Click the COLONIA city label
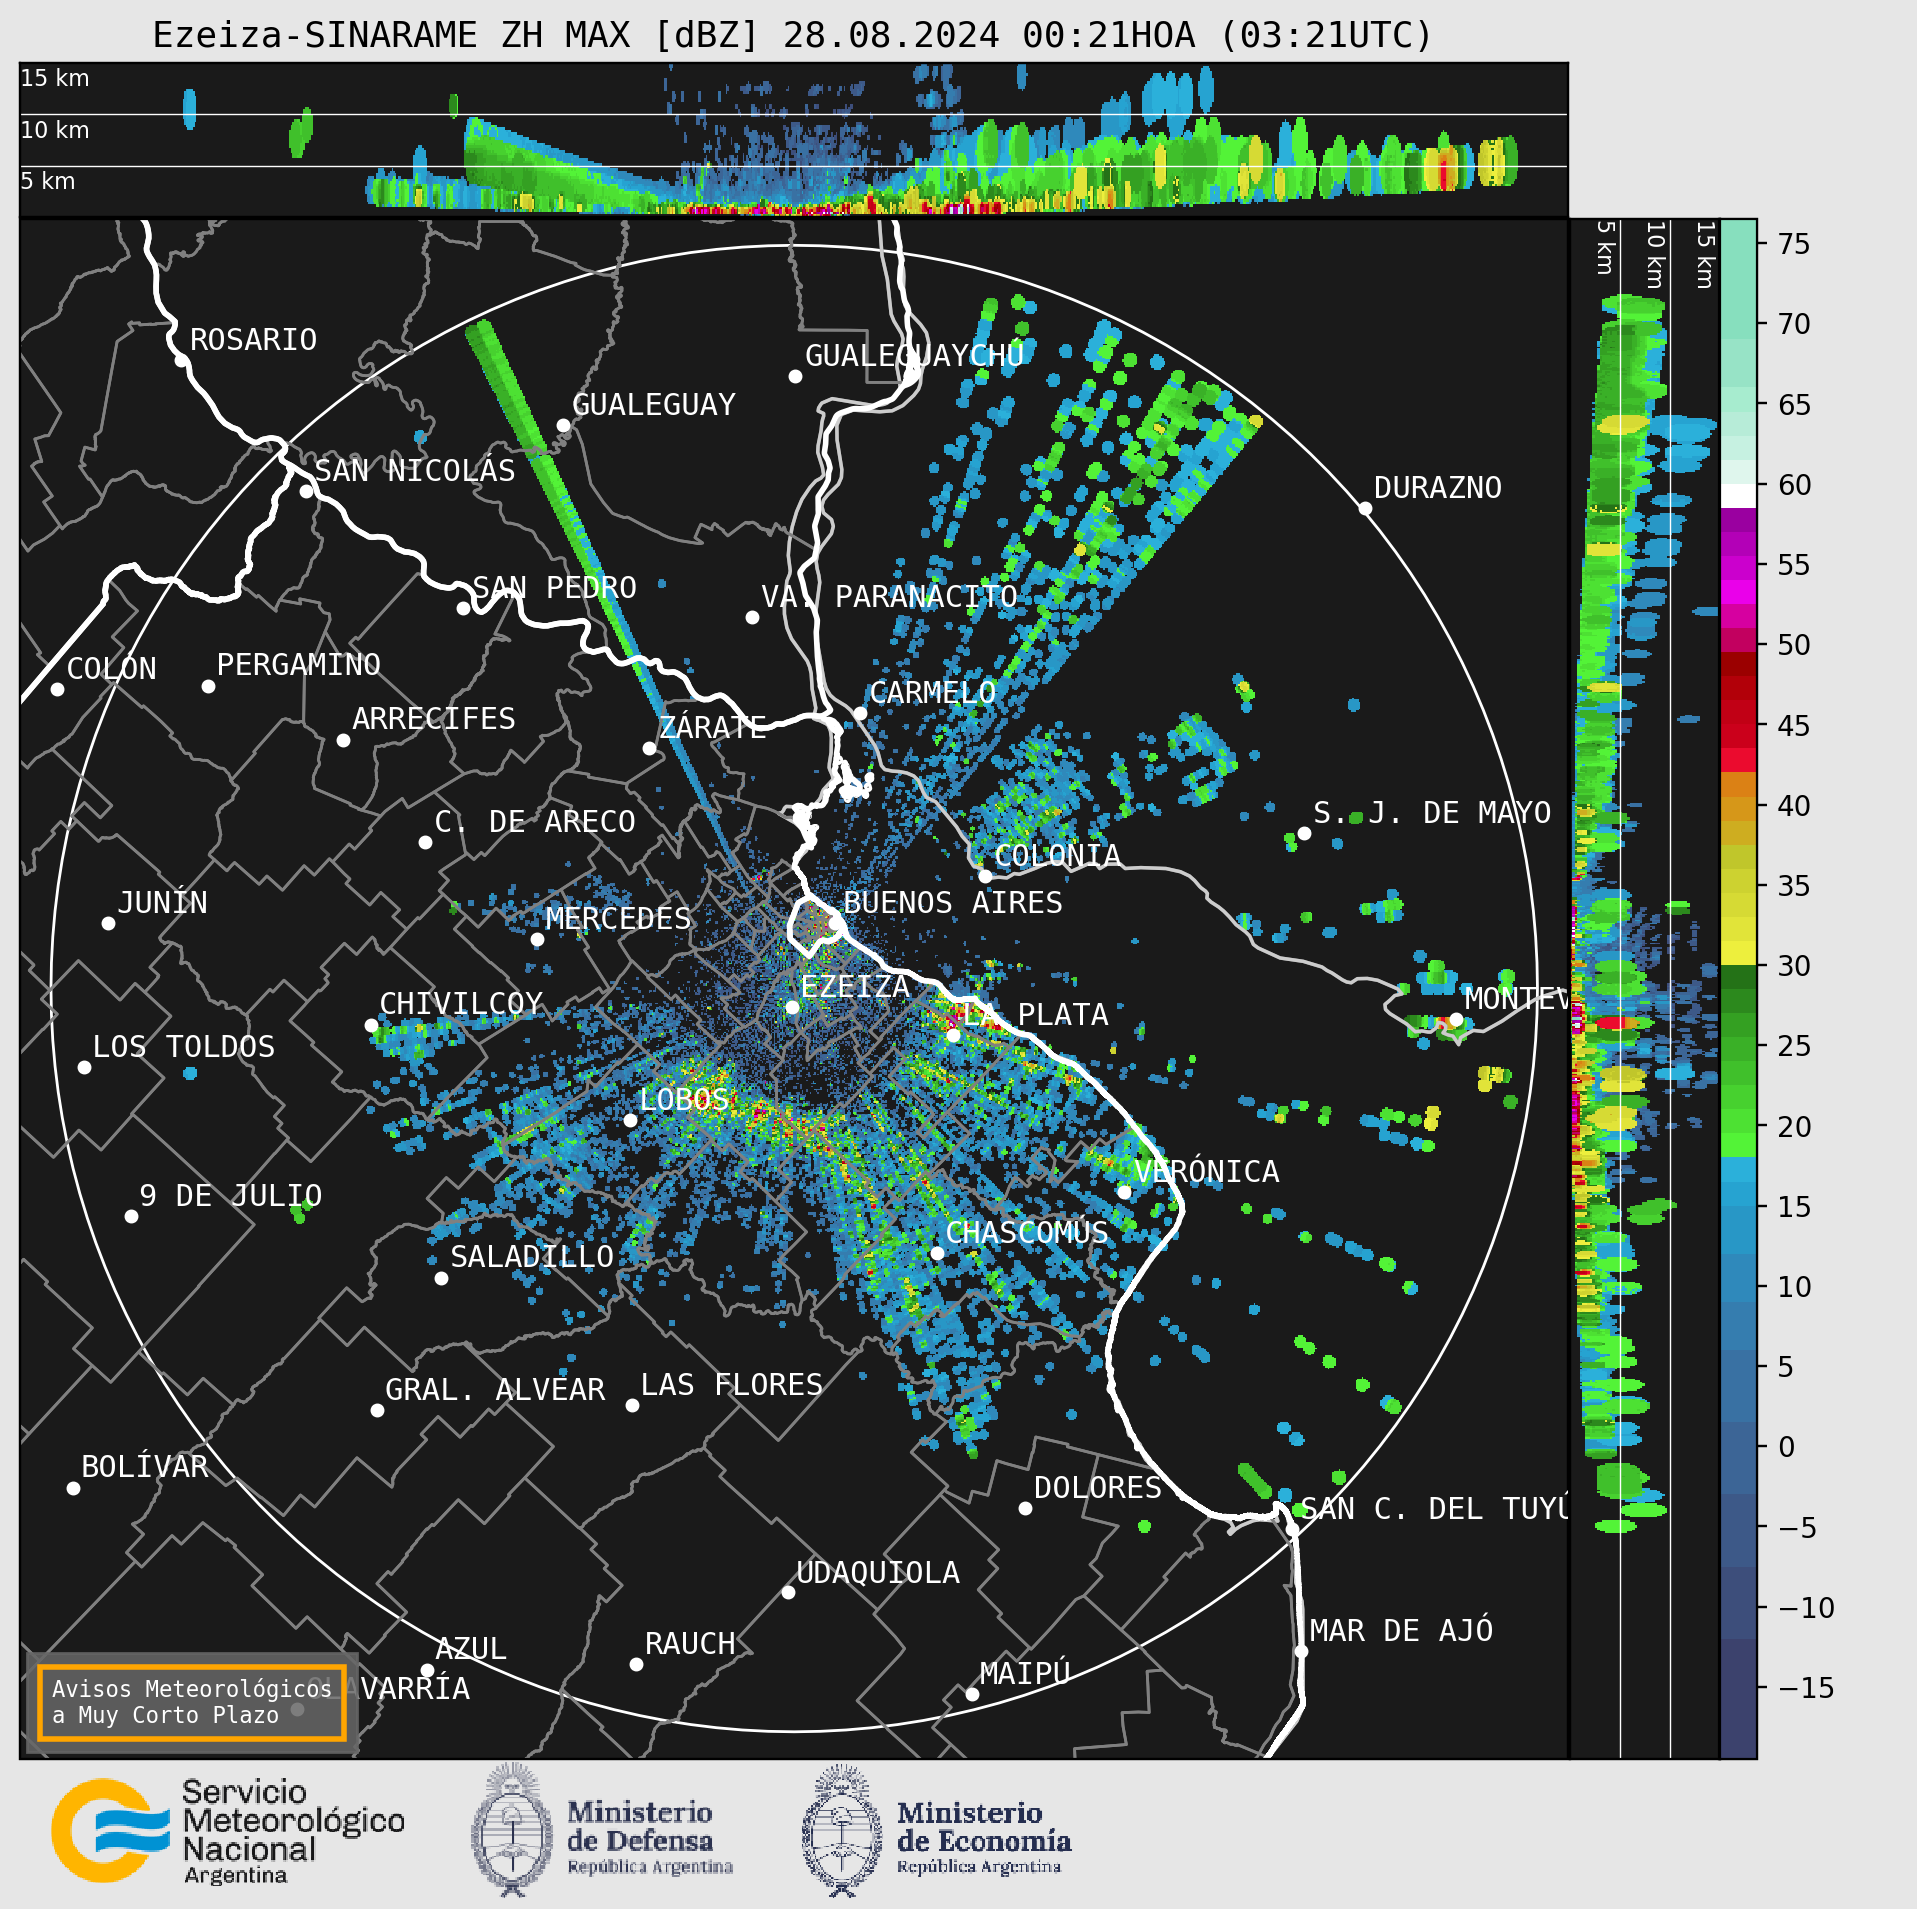 (1057, 856)
